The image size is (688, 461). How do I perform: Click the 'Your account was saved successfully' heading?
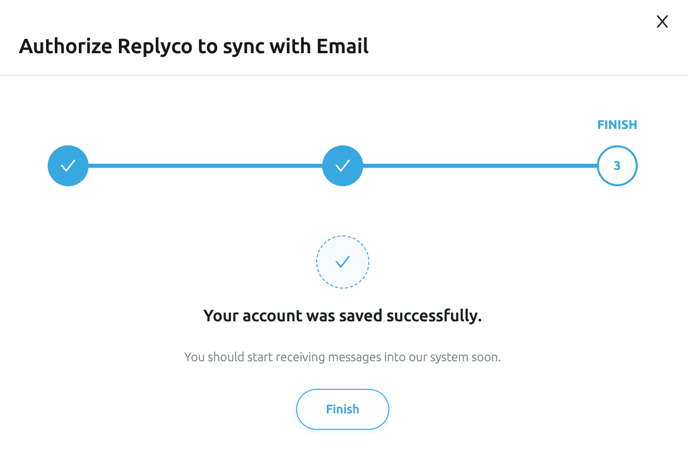click(342, 316)
